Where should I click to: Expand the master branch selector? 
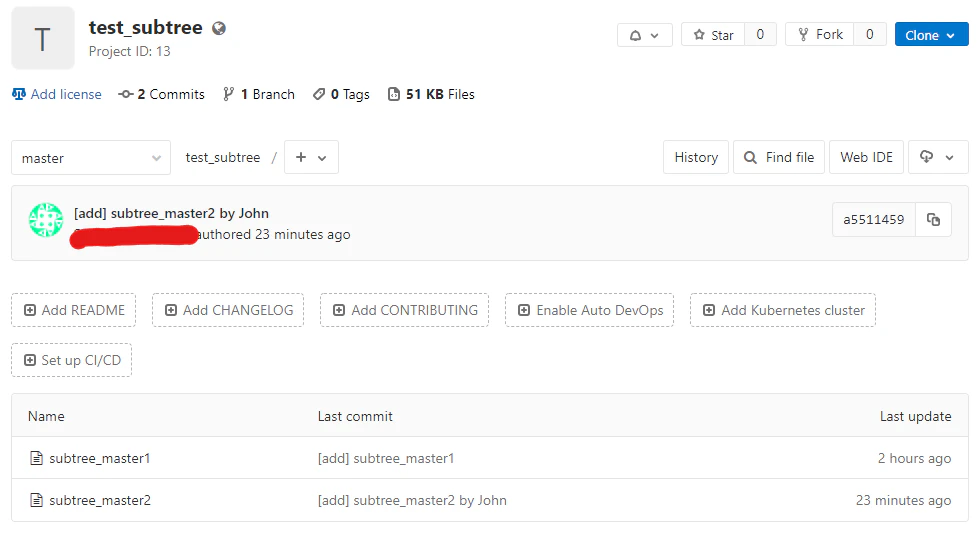[x=91, y=158]
